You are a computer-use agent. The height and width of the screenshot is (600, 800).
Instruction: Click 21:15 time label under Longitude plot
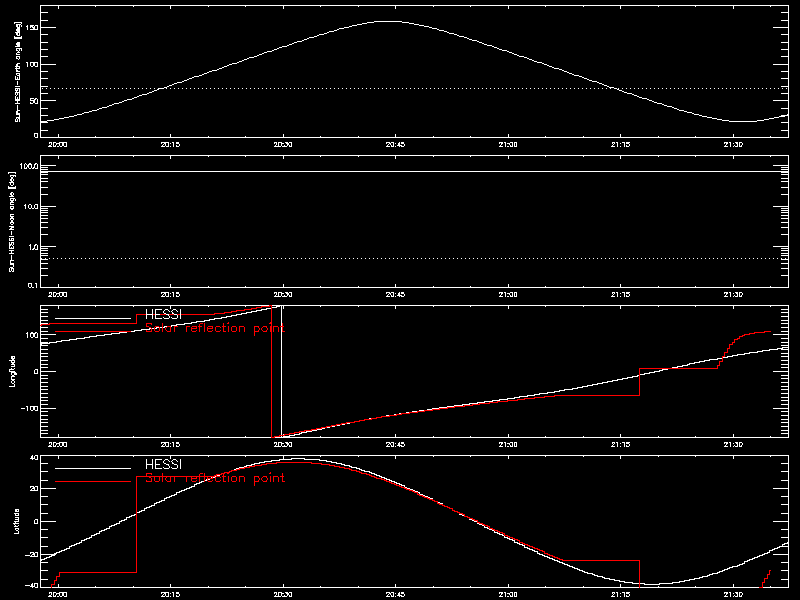coord(620,445)
